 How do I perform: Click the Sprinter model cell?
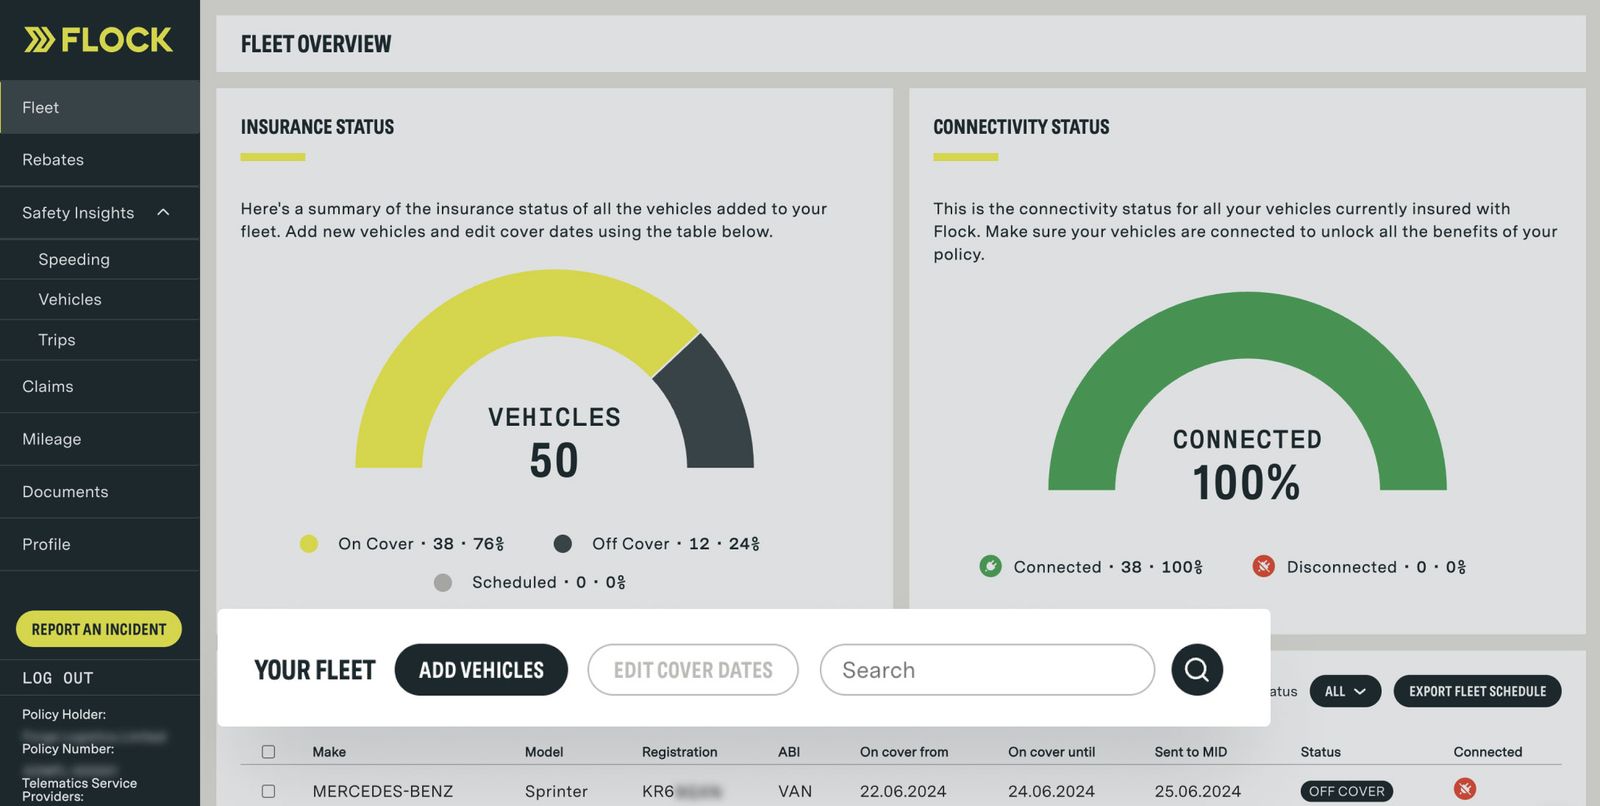point(556,791)
